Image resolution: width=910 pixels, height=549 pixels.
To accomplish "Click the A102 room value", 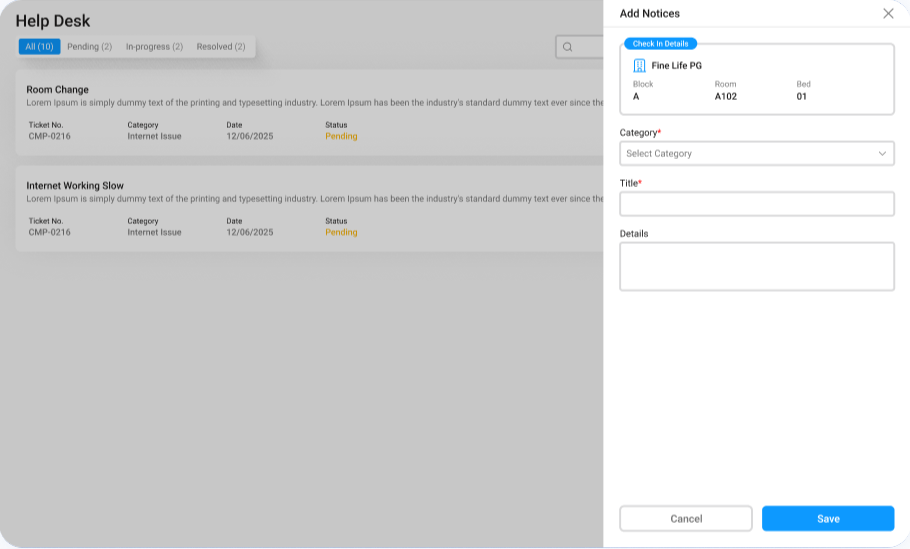I will pos(726,97).
